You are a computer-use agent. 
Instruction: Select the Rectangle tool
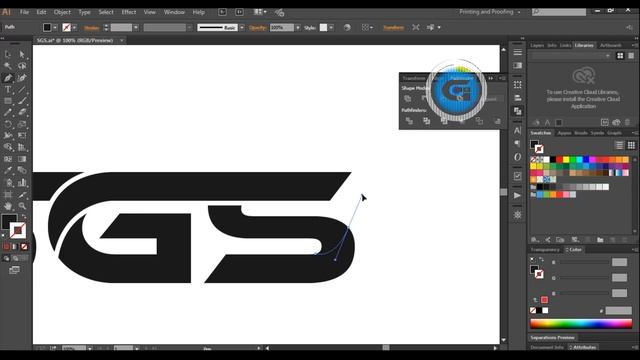8,101
